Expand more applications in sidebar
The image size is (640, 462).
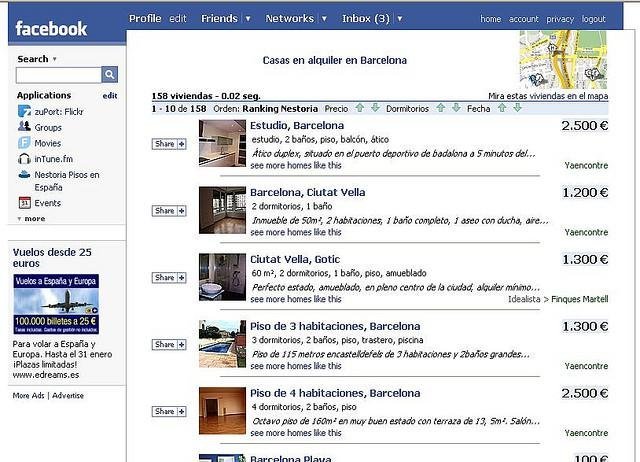pyautogui.click(x=33, y=218)
